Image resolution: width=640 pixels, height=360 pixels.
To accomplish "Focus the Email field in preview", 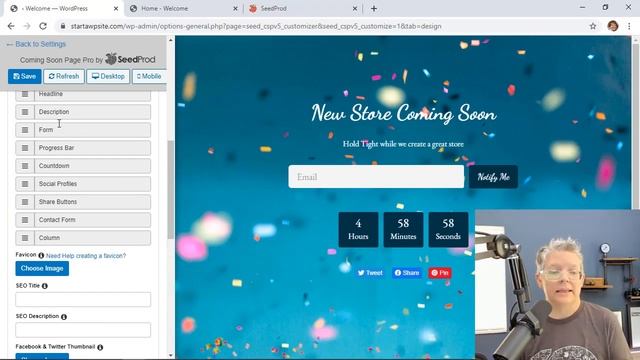I will pos(376,177).
